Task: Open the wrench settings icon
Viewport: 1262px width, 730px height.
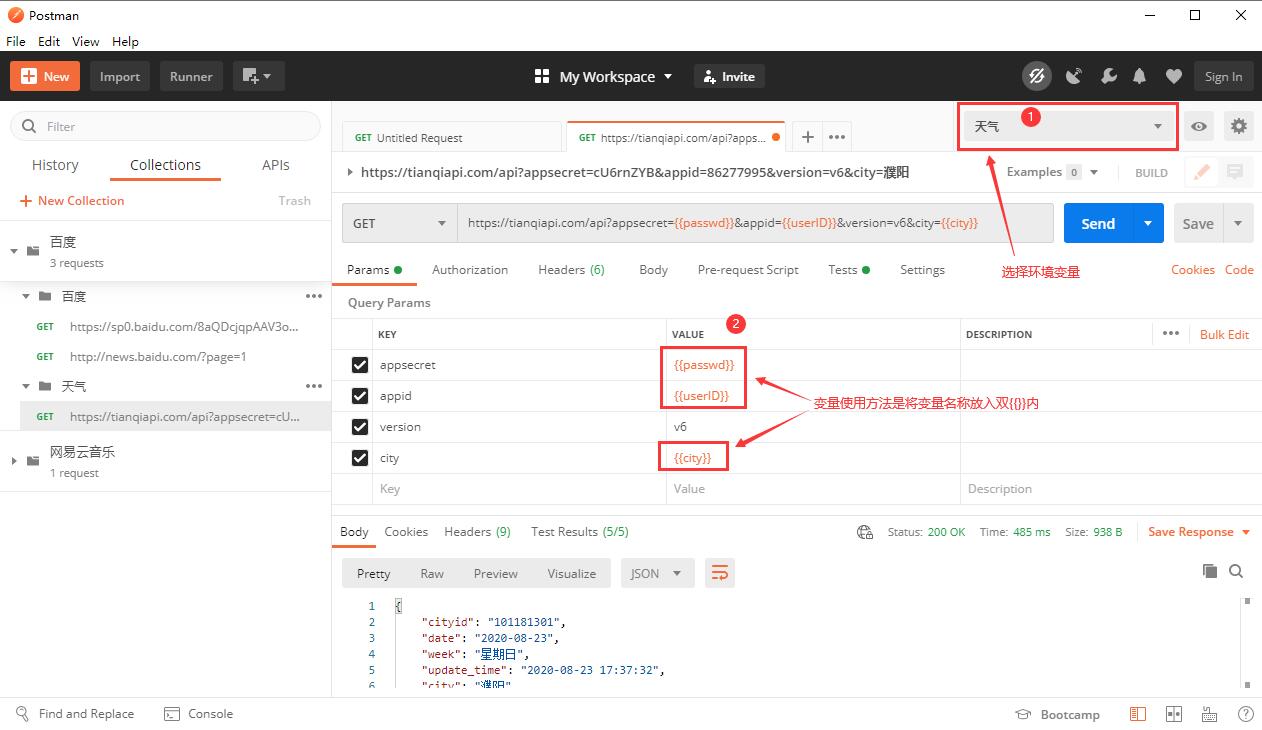Action: click(1108, 76)
